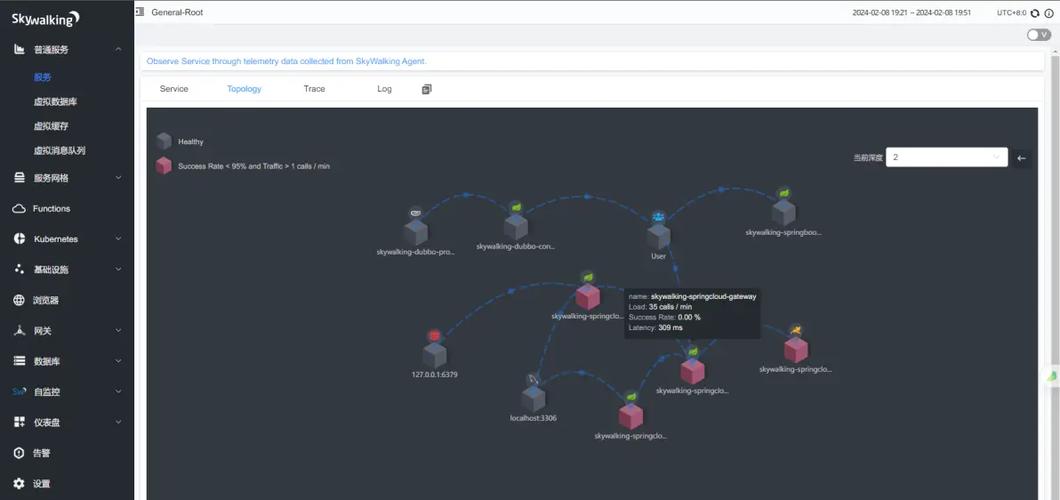The width and height of the screenshot is (1060, 500).
Task: Switch to the Service tab
Action: [x=174, y=89]
